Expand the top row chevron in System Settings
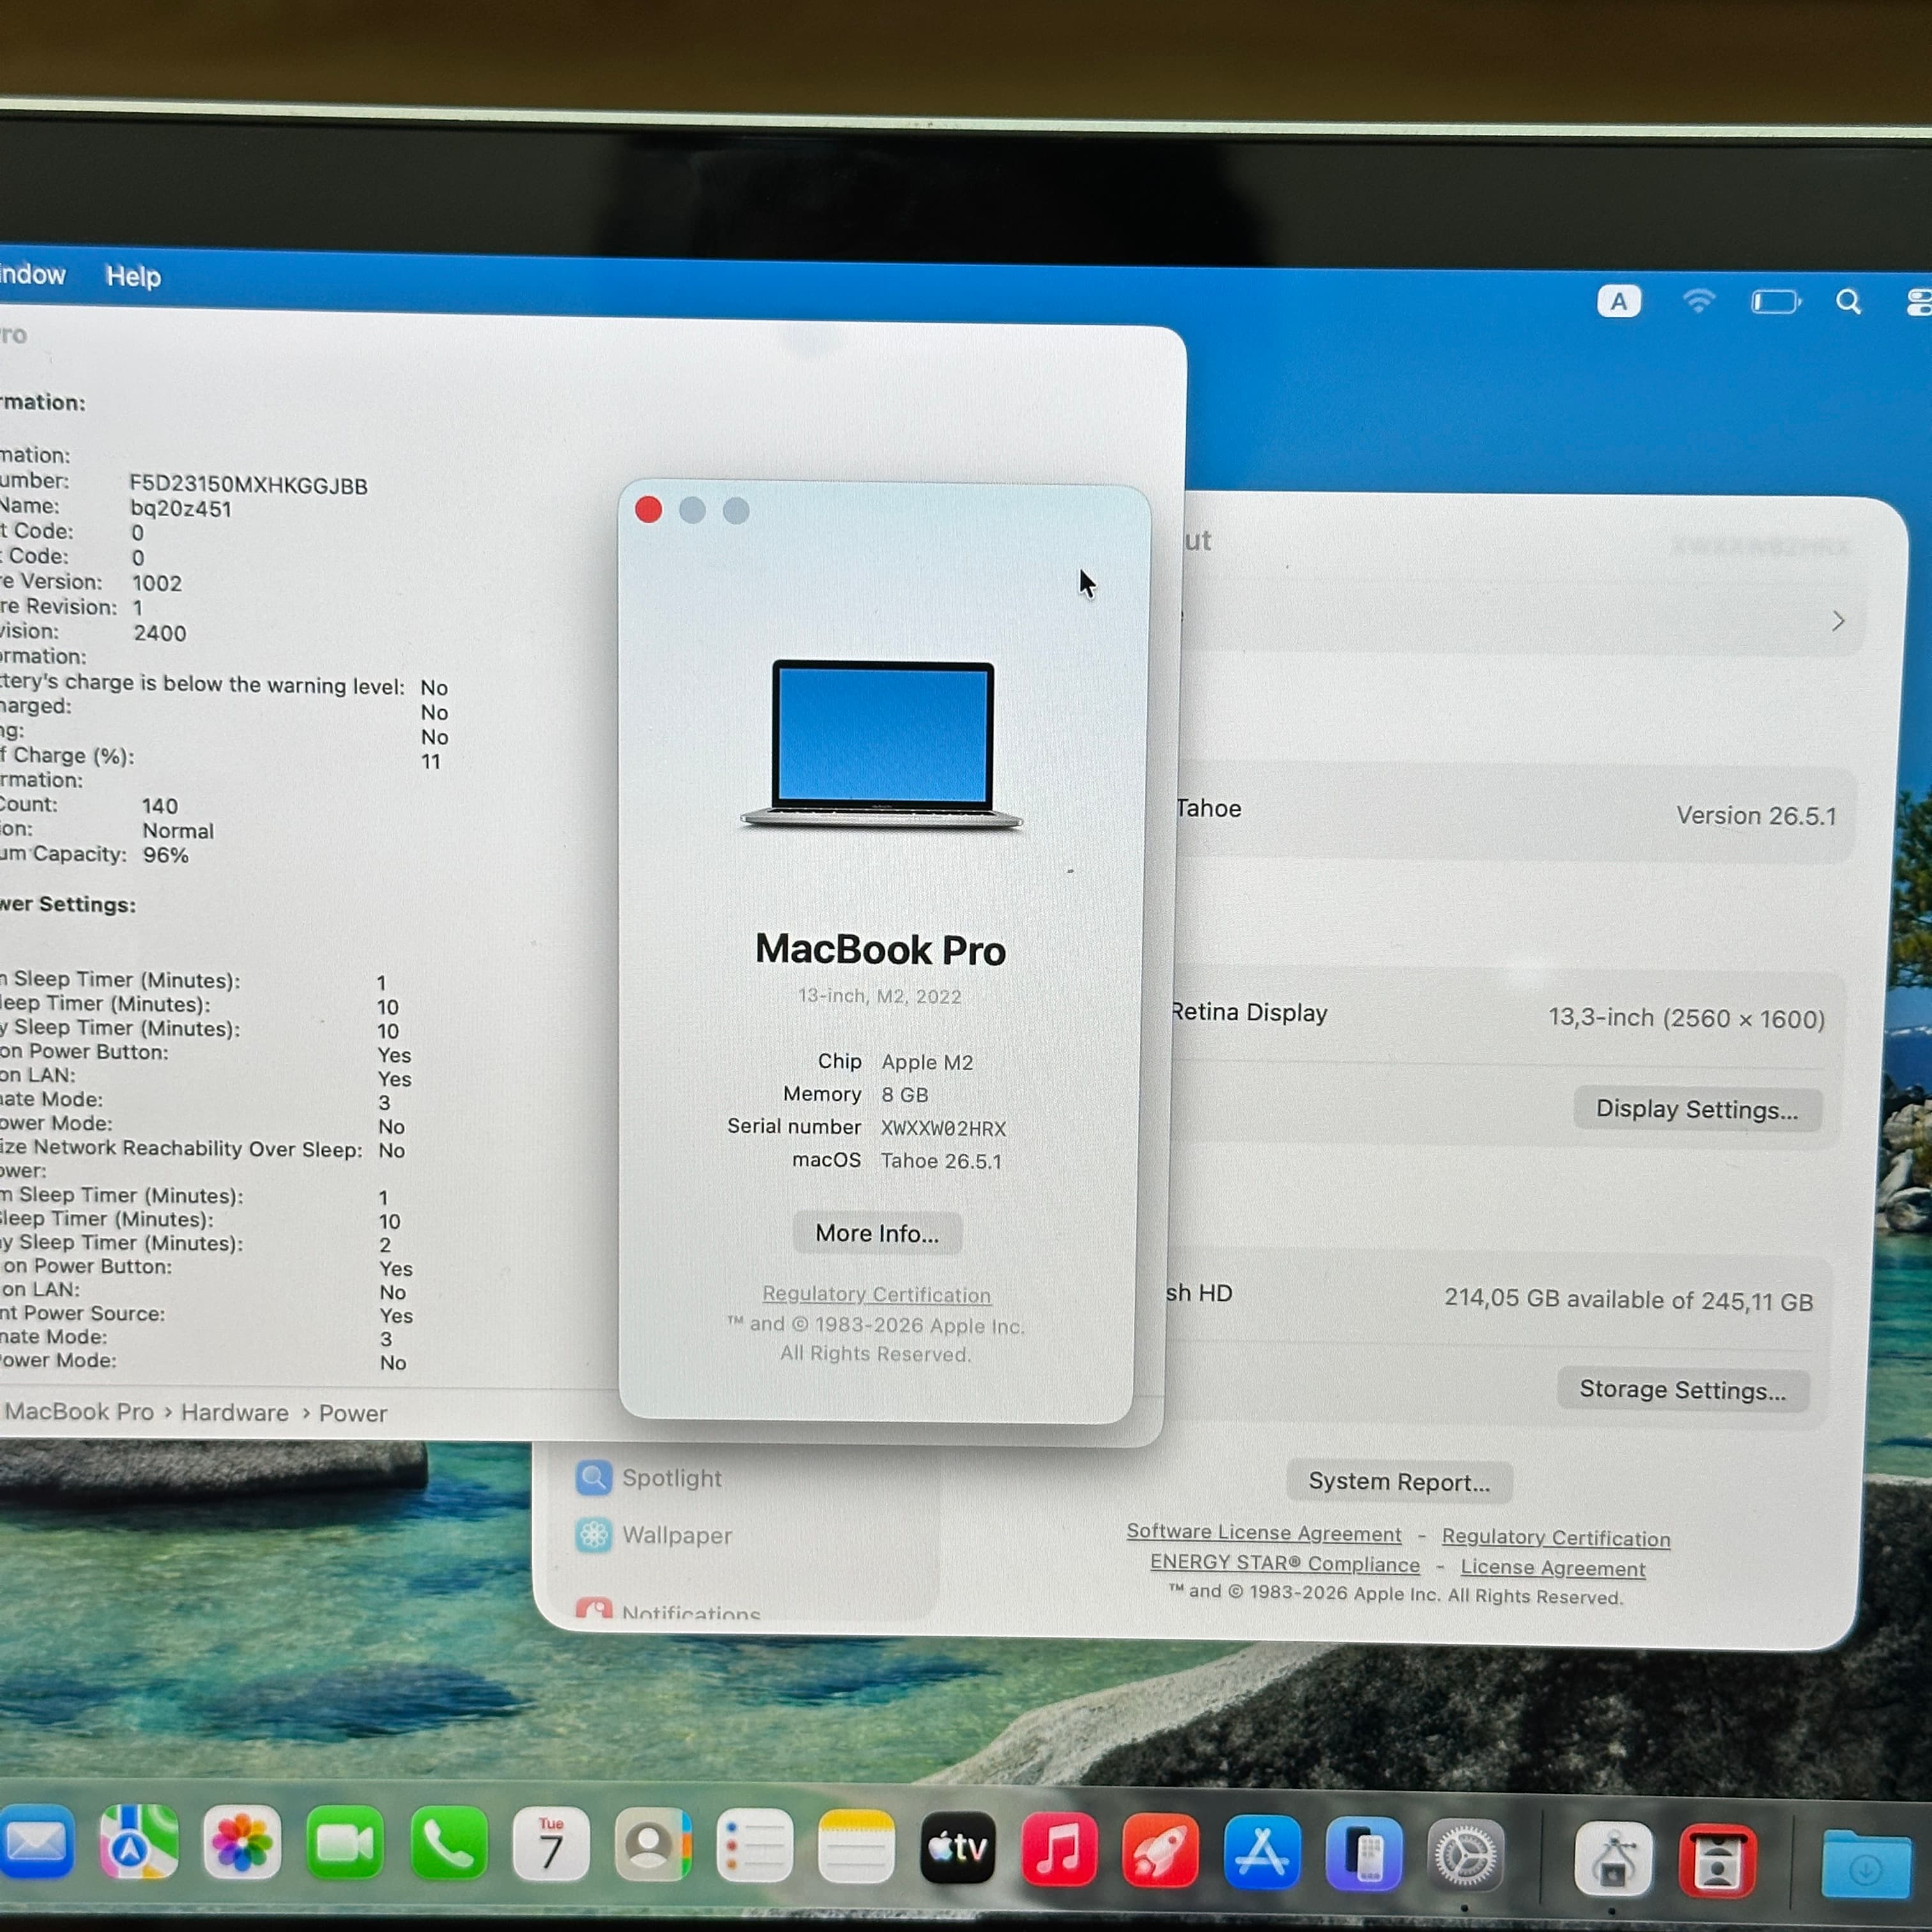 tap(1838, 621)
